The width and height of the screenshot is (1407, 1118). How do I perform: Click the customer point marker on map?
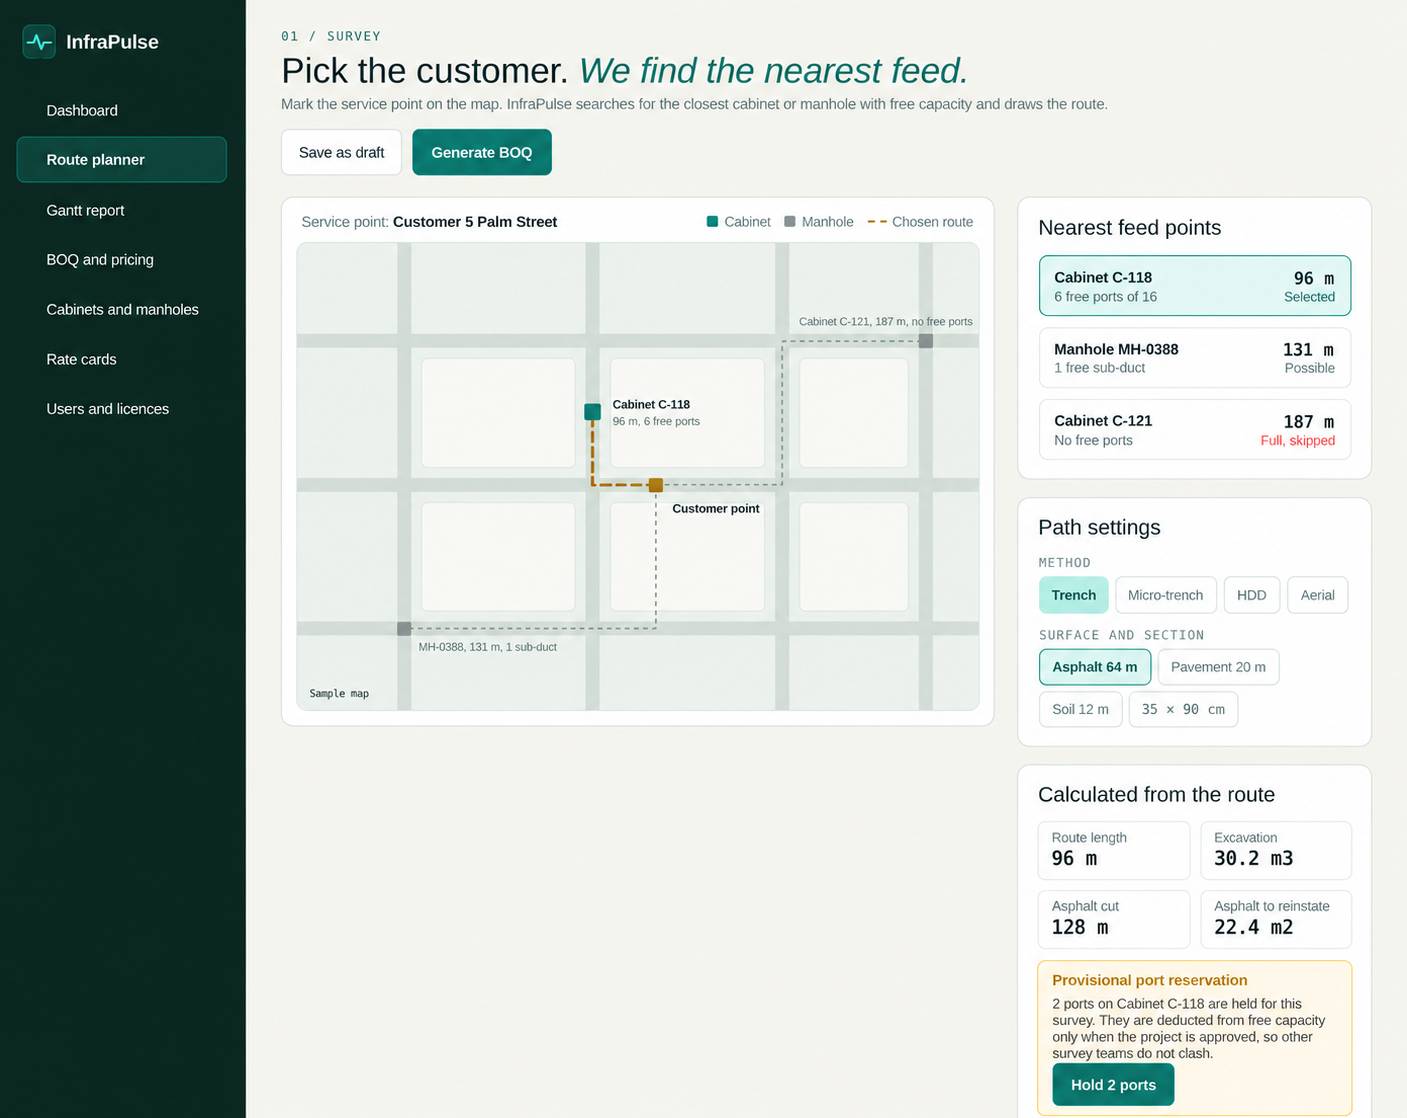656,485
